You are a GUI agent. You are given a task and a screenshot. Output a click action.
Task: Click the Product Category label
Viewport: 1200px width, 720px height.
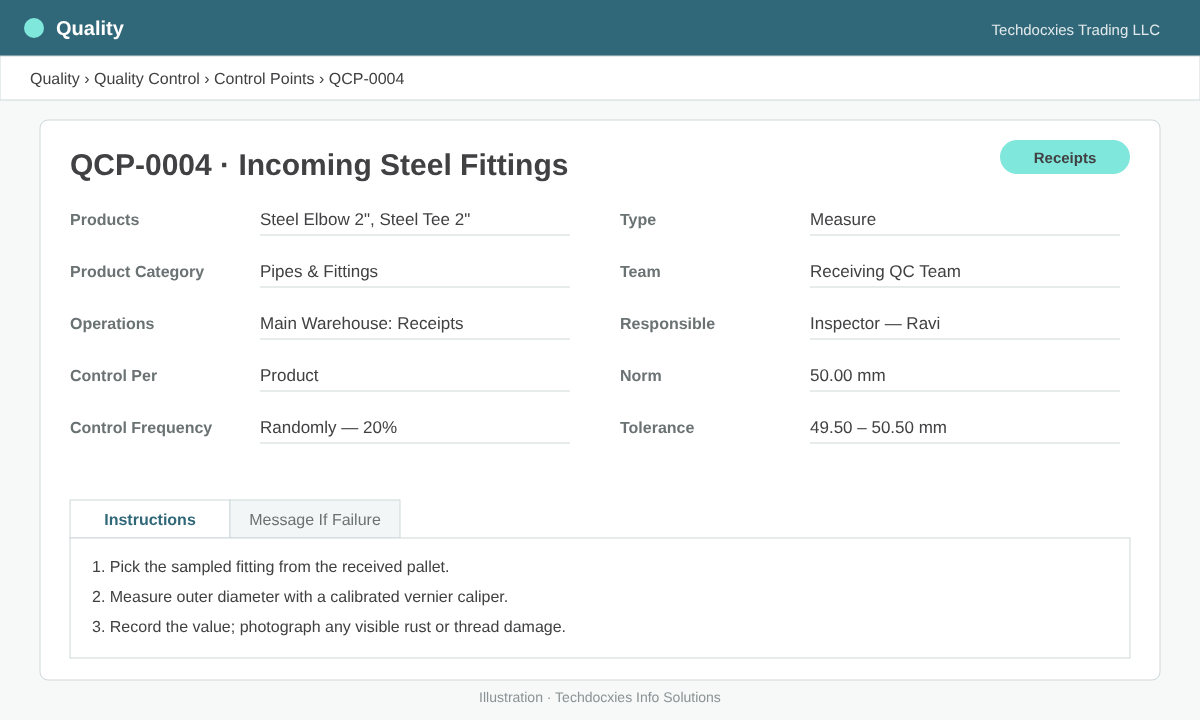point(137,272)
